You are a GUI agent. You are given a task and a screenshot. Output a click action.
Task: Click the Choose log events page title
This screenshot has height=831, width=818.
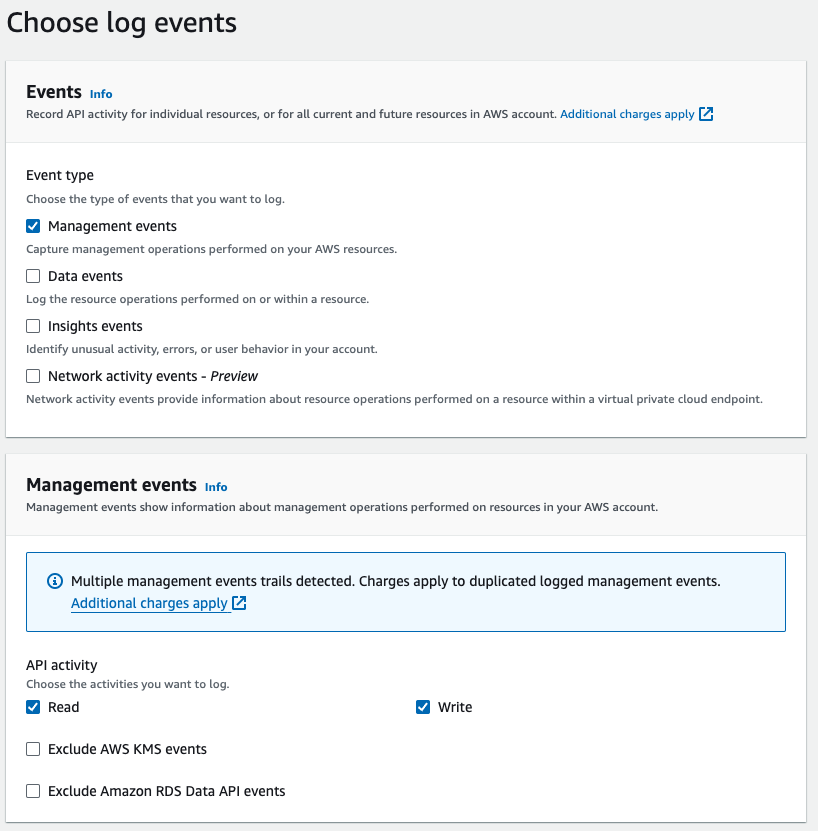(121, 22)
